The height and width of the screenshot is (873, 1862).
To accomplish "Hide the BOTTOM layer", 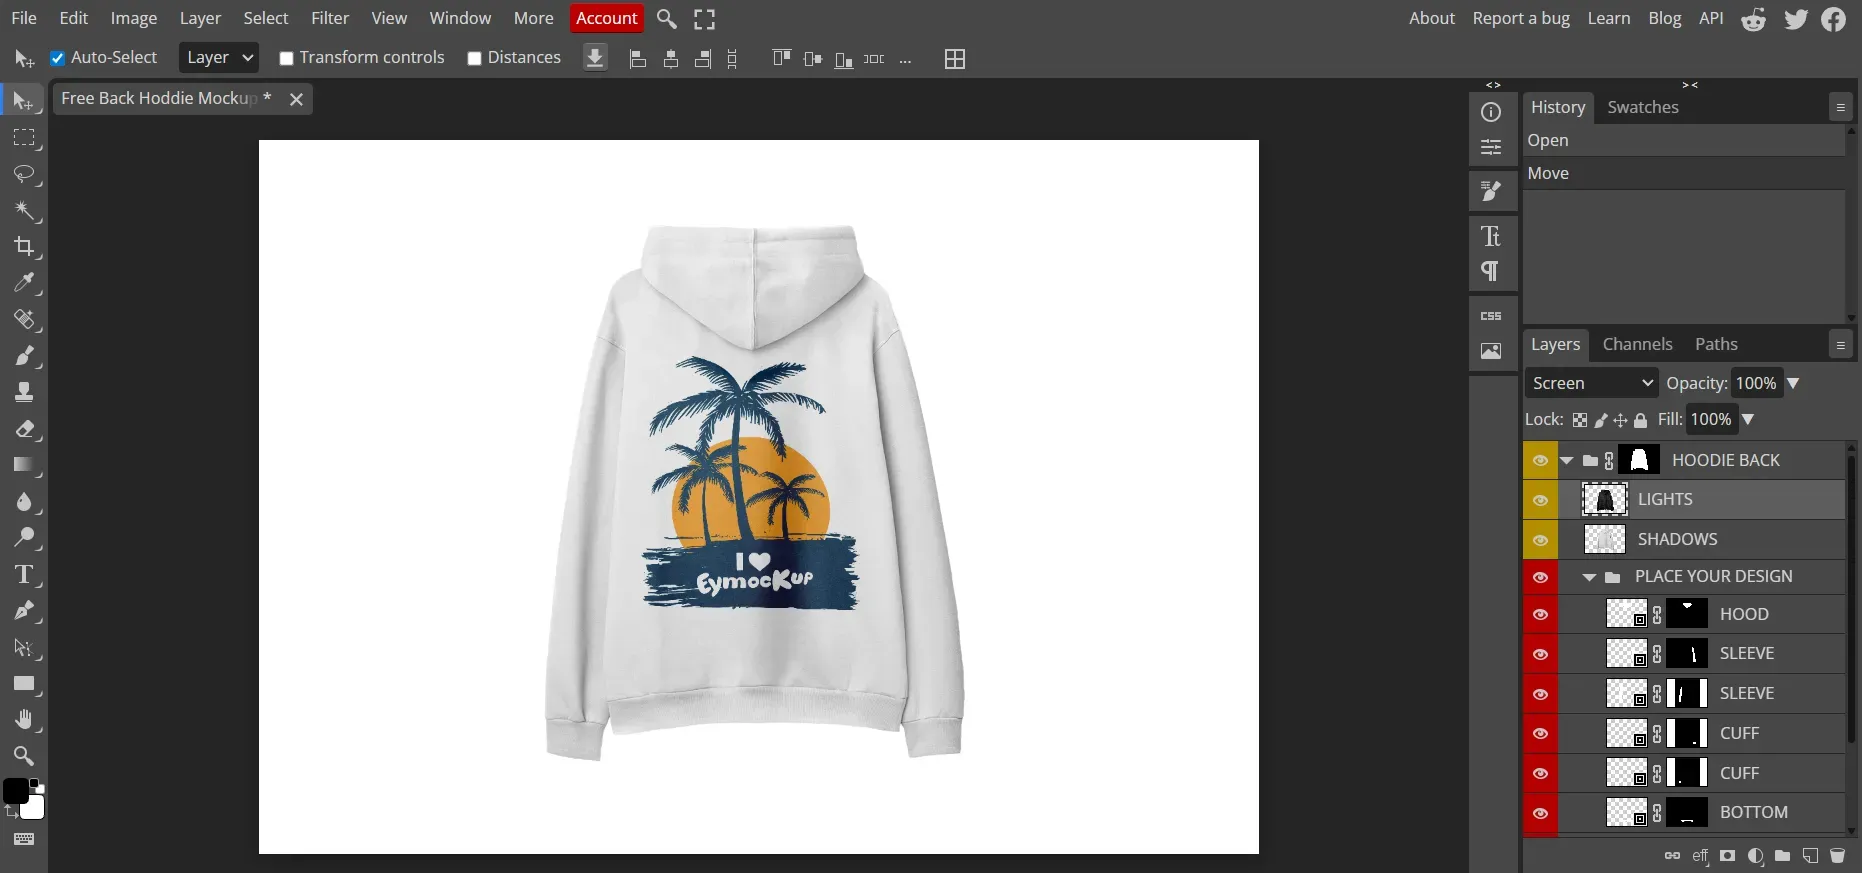I will [1540, 813].
